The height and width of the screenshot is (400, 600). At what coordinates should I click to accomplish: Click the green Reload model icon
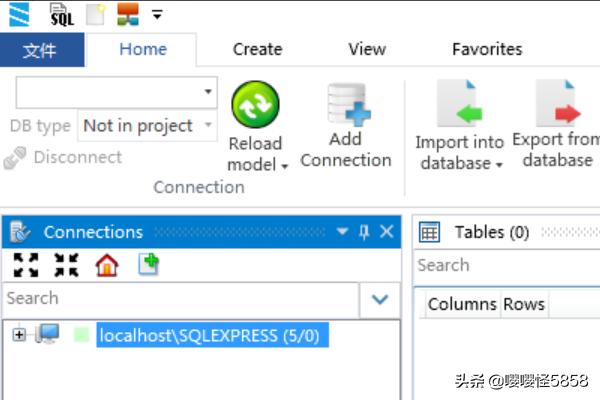[255, 105]
